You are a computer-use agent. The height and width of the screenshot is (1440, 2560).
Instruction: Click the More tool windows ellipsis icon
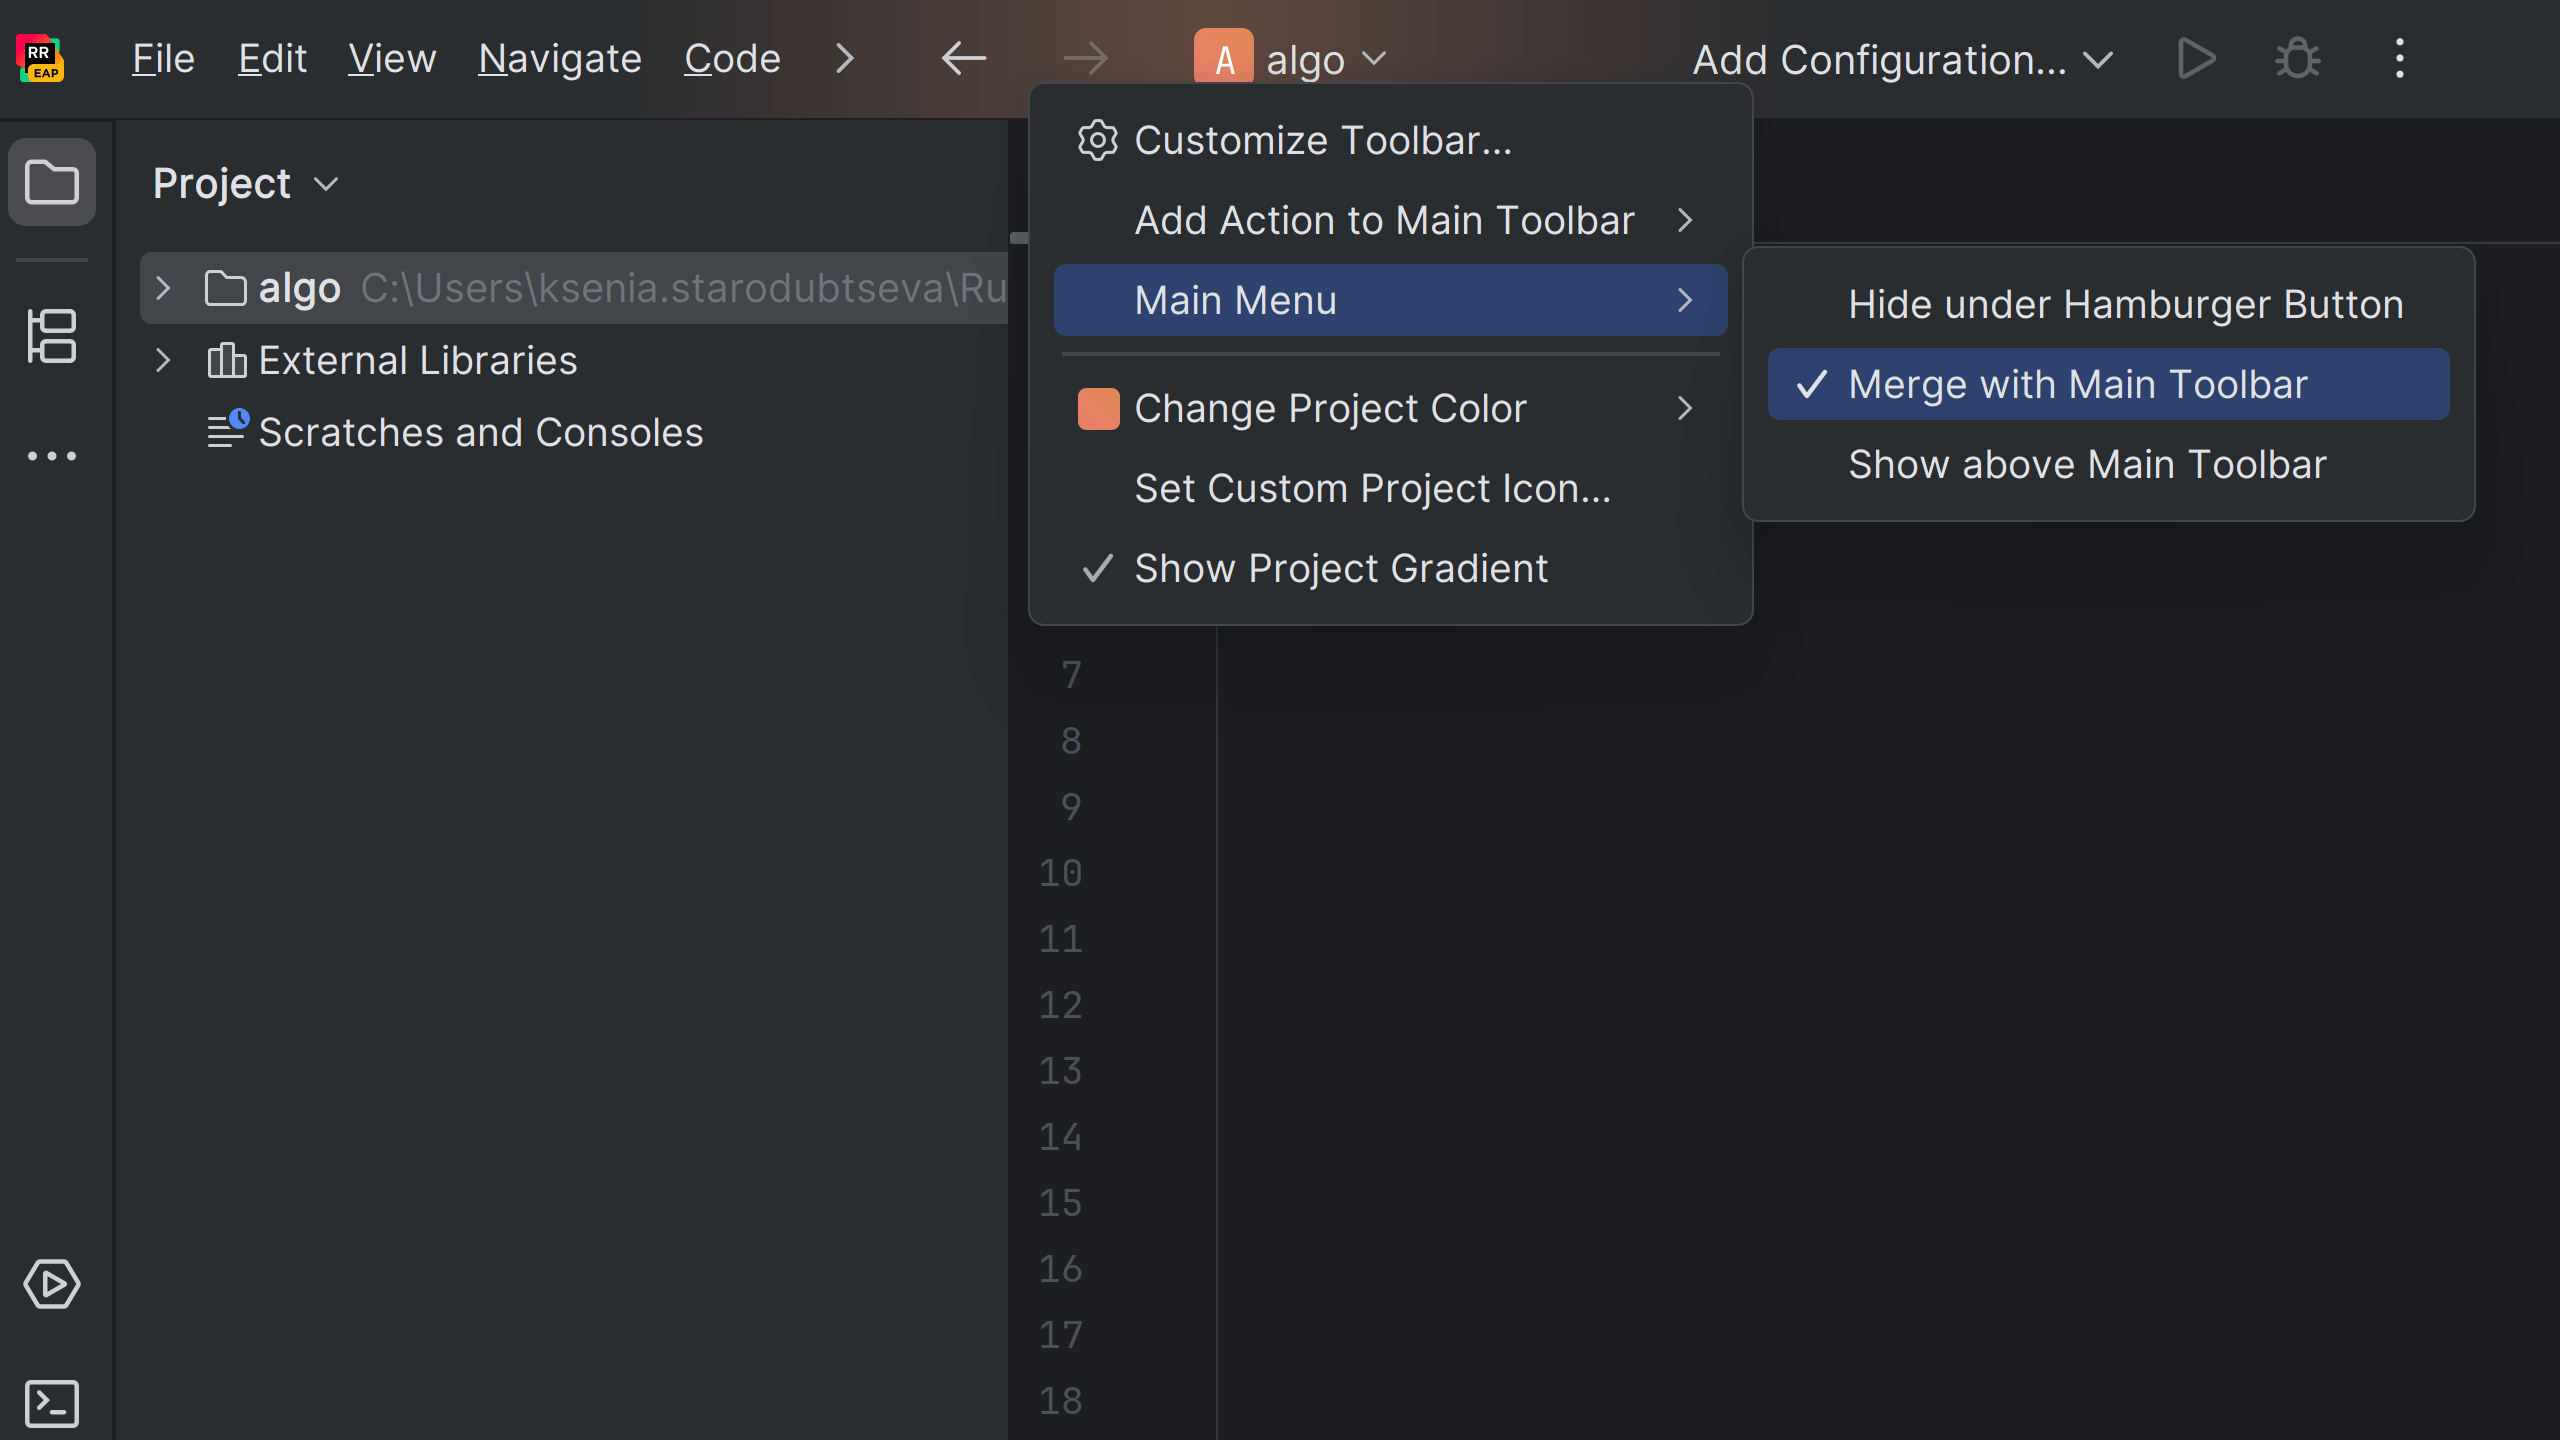click(52, 456)
